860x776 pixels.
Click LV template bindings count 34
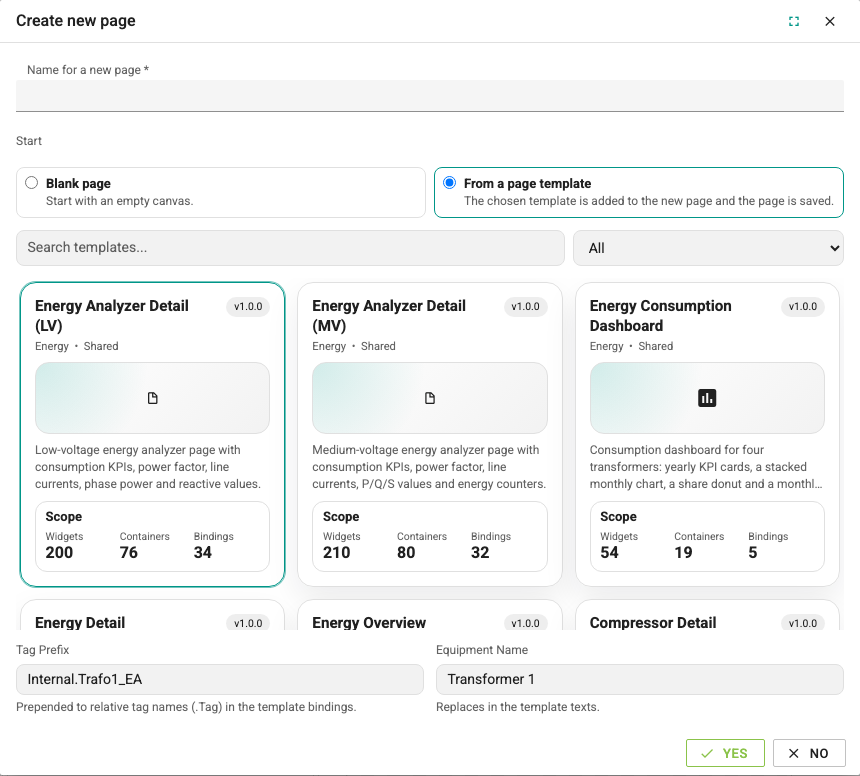point(203,552)
